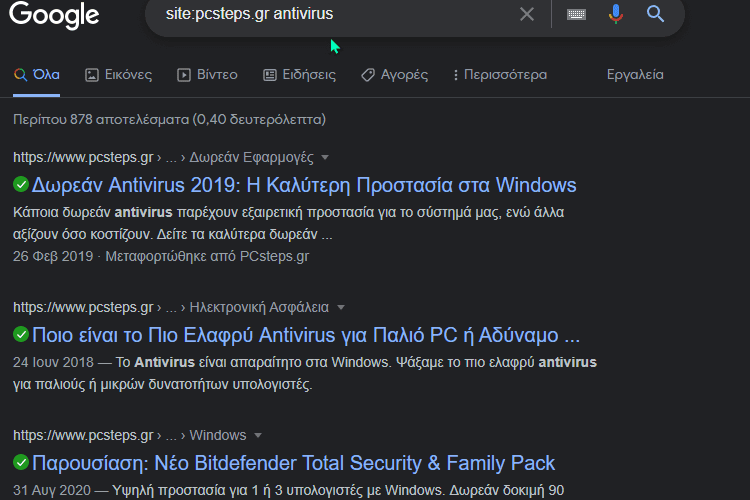Viewport: 750px width, 500px height.
Task: Open Εργαλεία search tools
Action: (x=635, y=75)
